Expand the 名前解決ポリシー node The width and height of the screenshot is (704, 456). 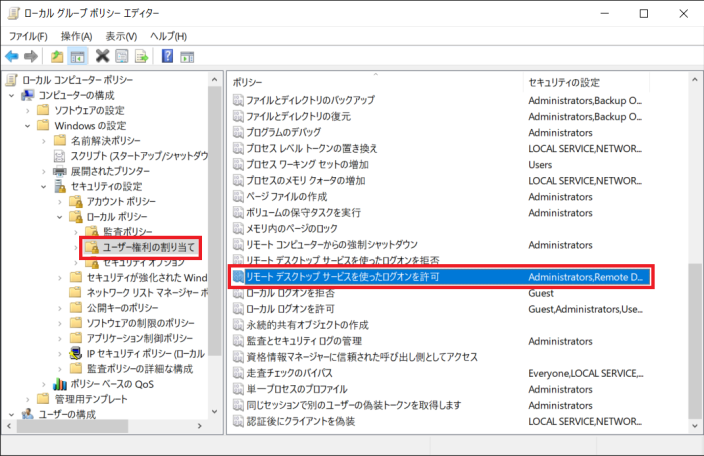(44, 141)
